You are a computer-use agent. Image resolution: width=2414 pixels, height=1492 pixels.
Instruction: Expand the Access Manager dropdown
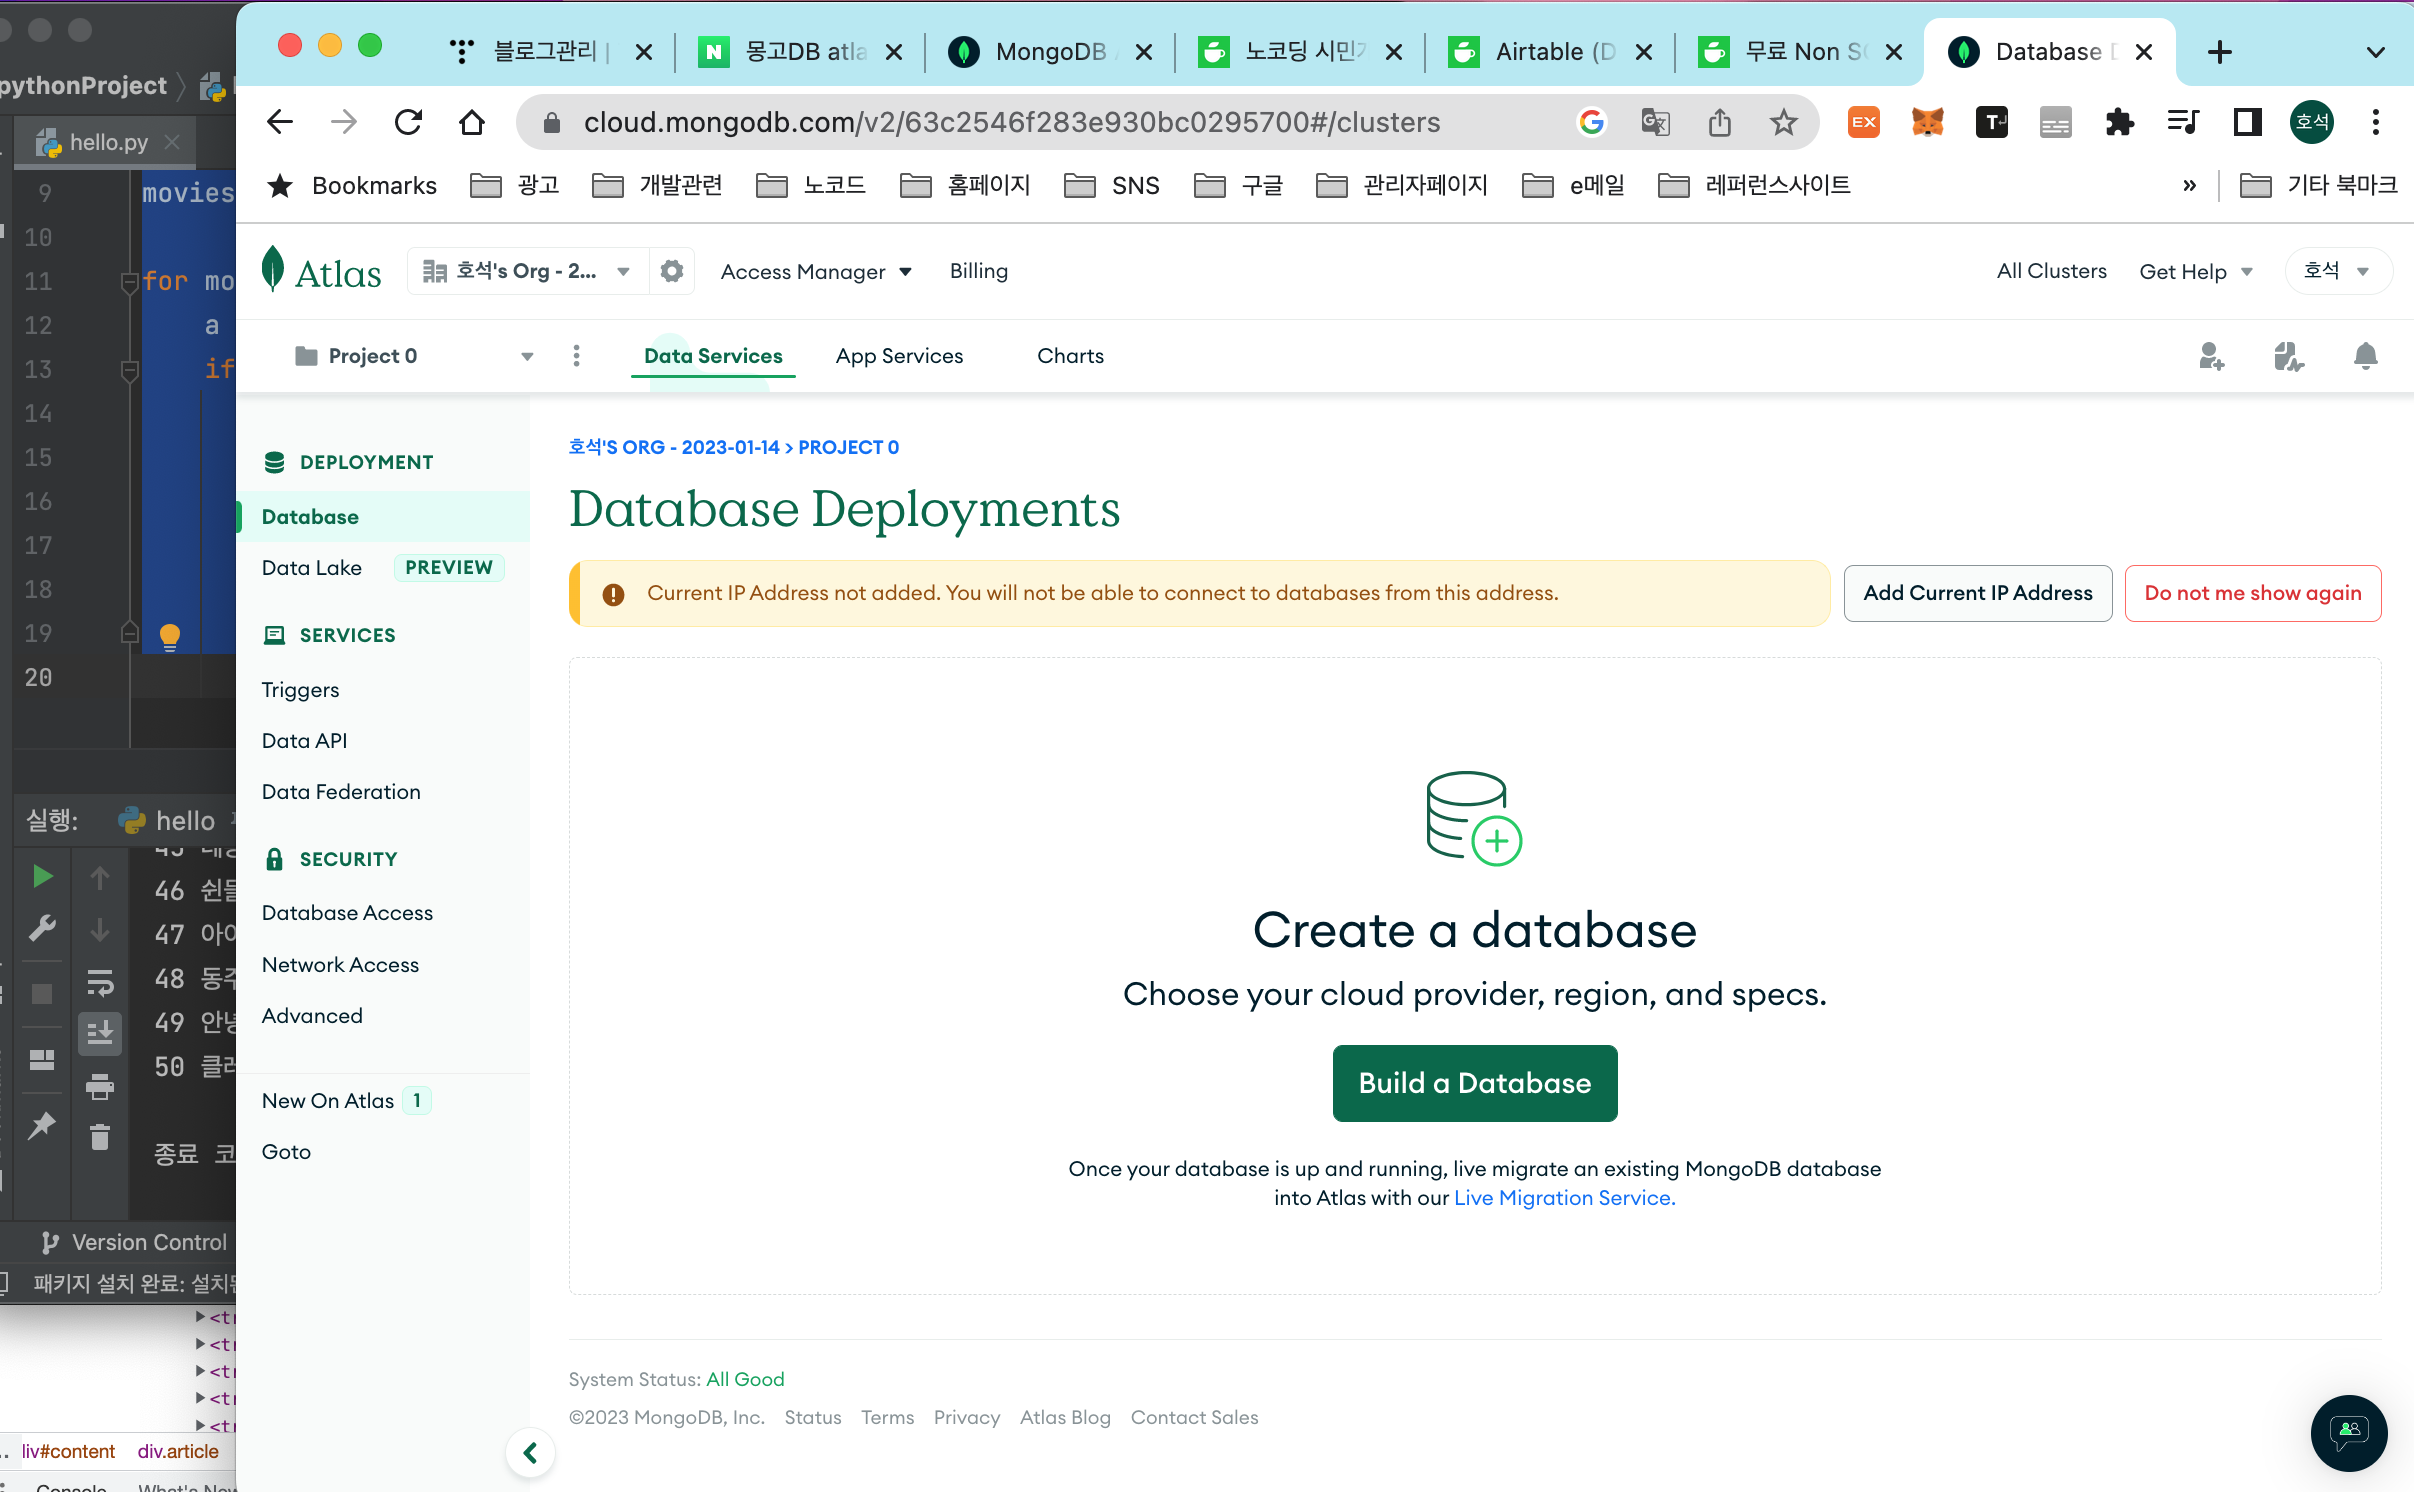point(816,272)
